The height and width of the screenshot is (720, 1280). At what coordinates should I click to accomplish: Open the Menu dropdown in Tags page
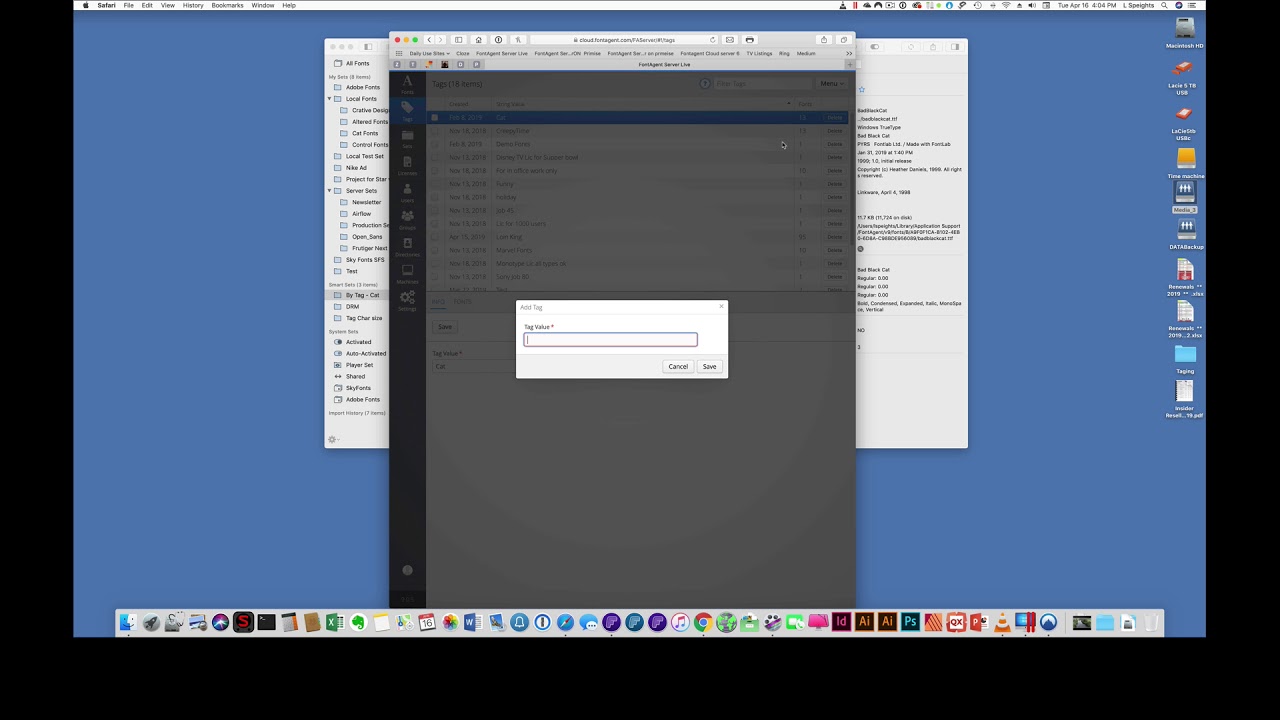click(830, 84)
